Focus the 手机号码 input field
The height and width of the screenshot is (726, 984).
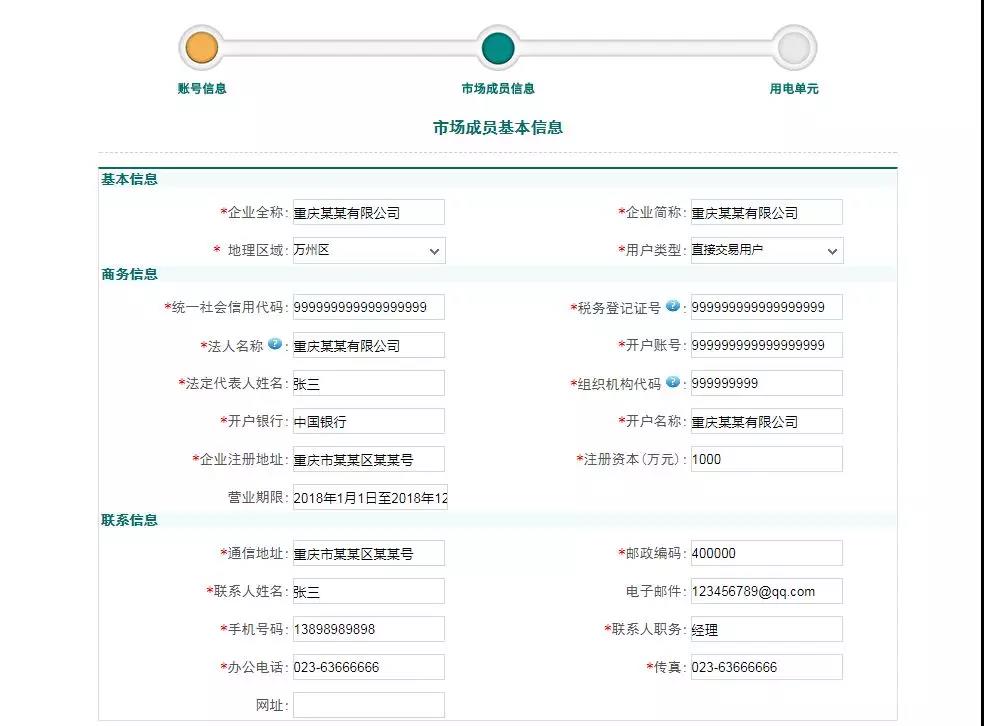click(x=367, y=629)
